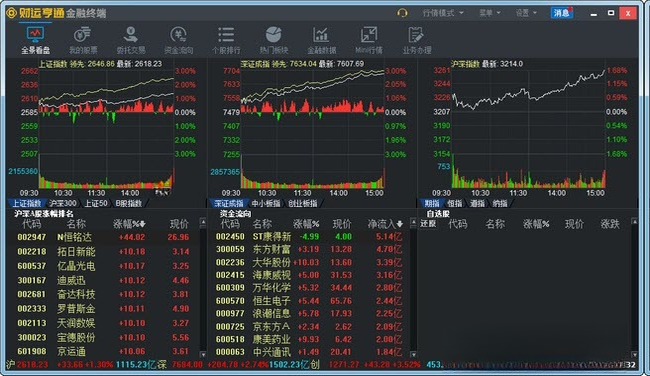Select capital flow row ST康得新
Image resolution: width=650 pixels, height=376 pixels.
point(310,237)
